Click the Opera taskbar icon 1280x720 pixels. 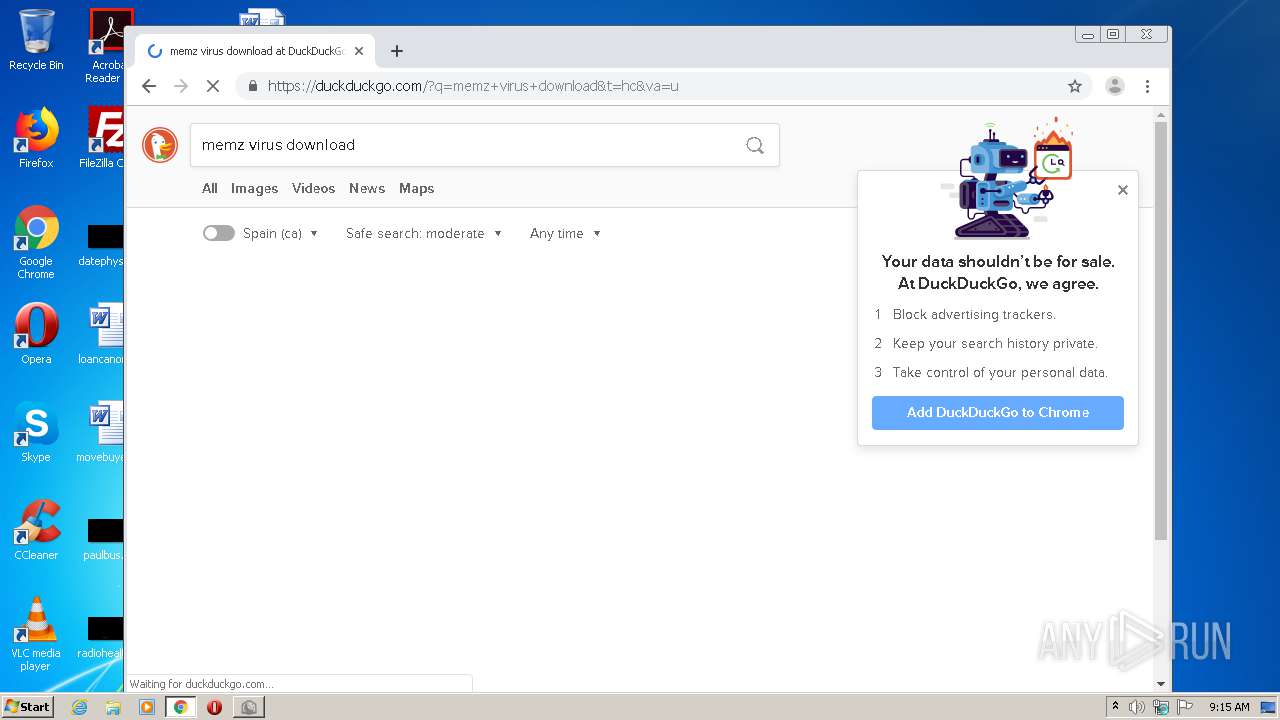(x=214, y=707)
